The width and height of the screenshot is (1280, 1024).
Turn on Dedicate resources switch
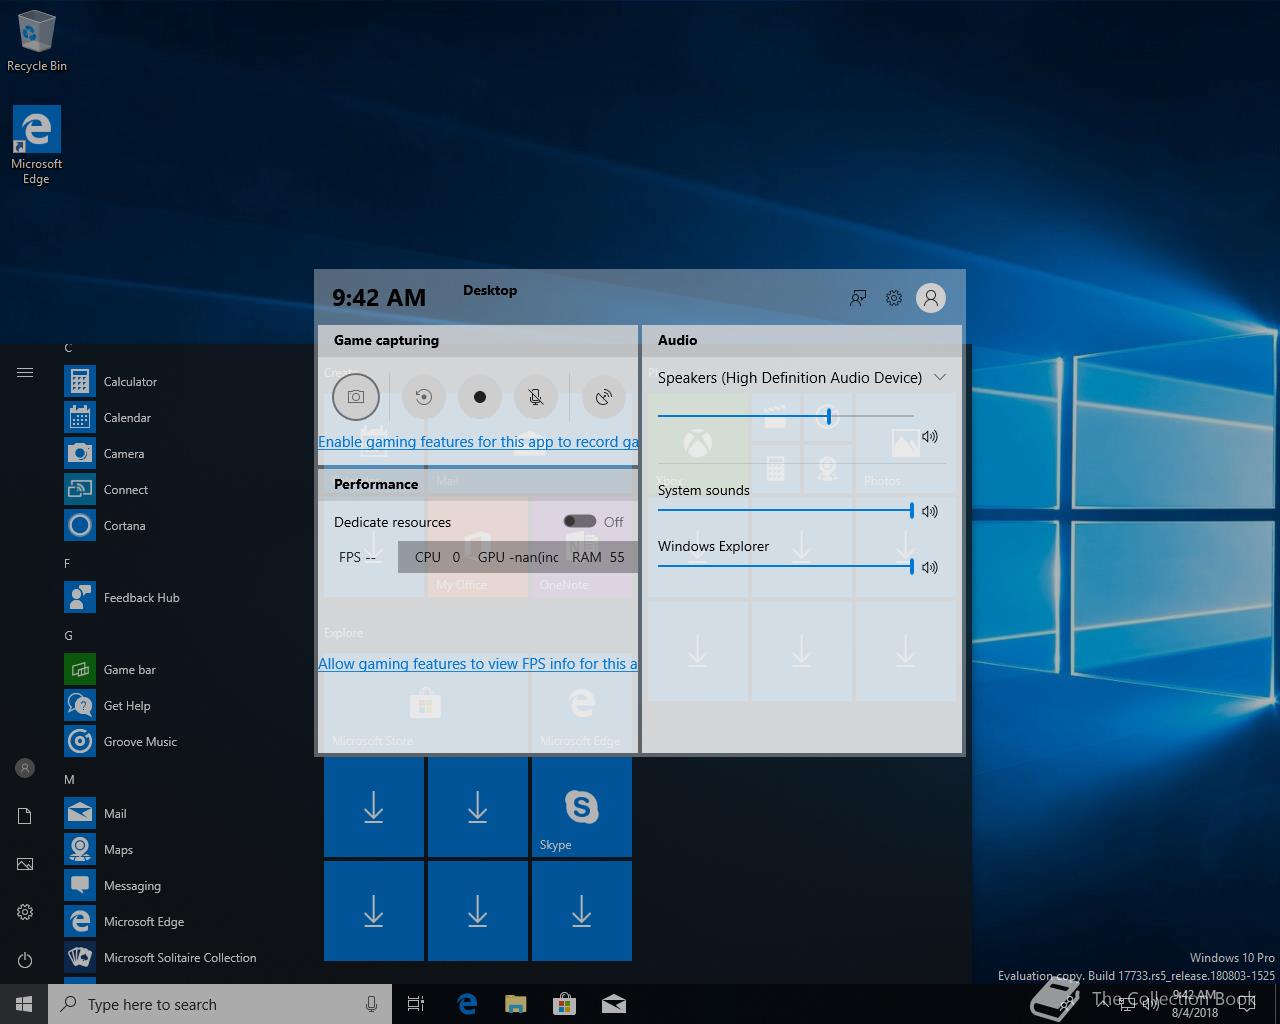(x=579, y=521)
